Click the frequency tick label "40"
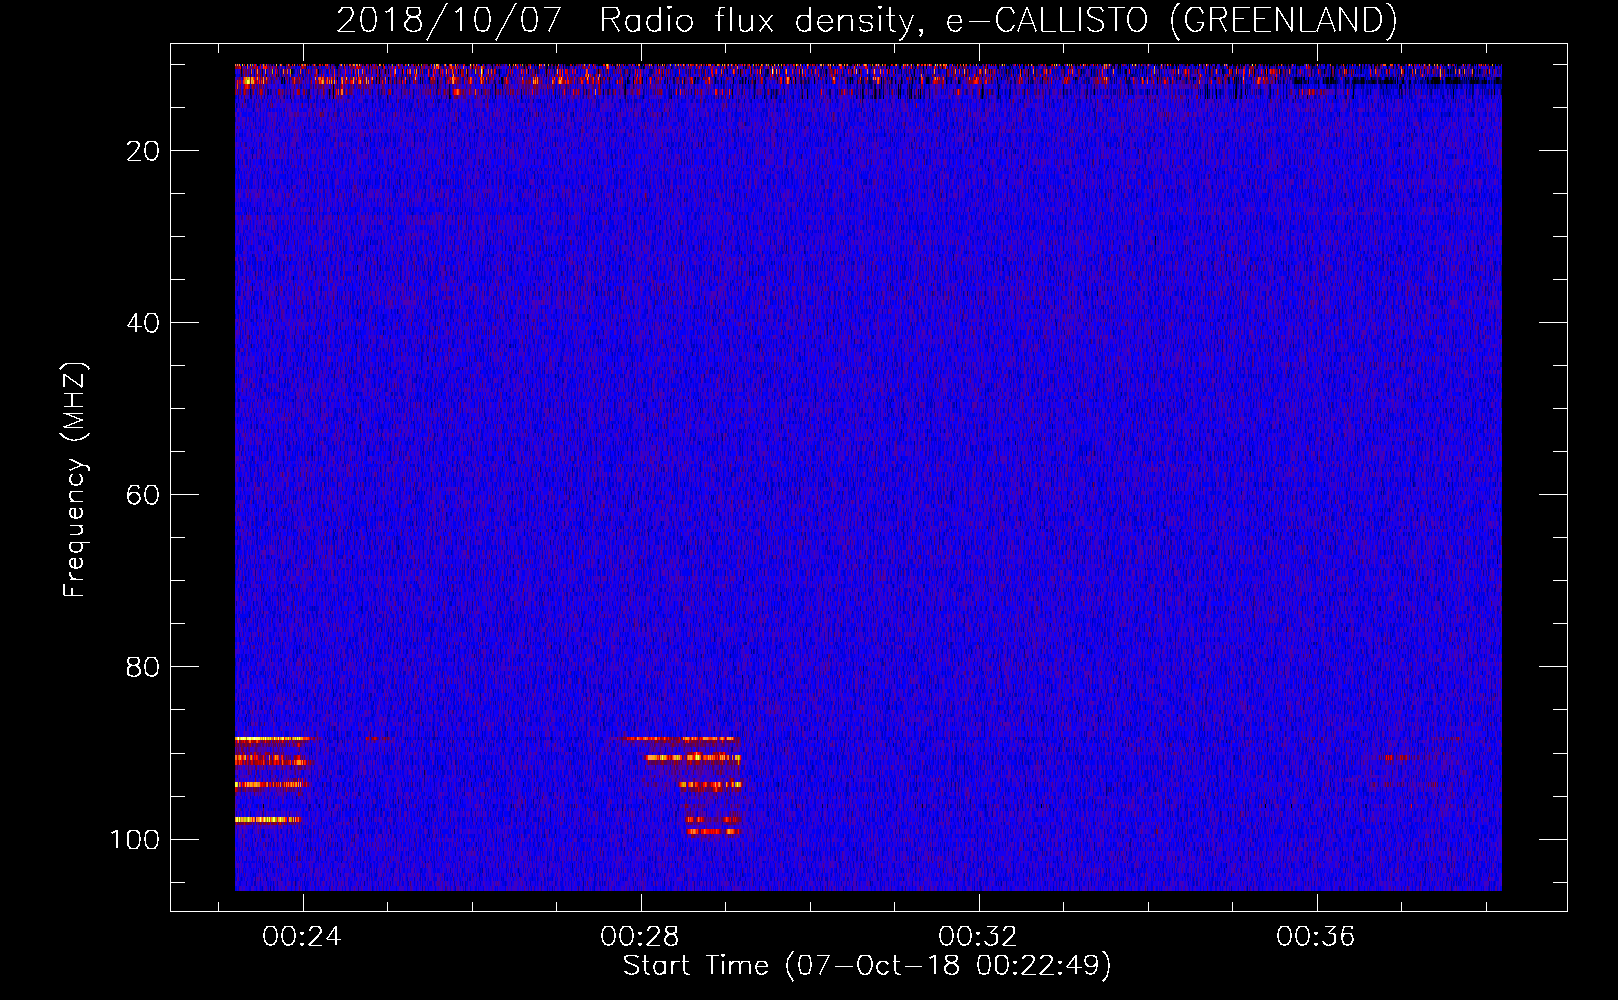 143,323
